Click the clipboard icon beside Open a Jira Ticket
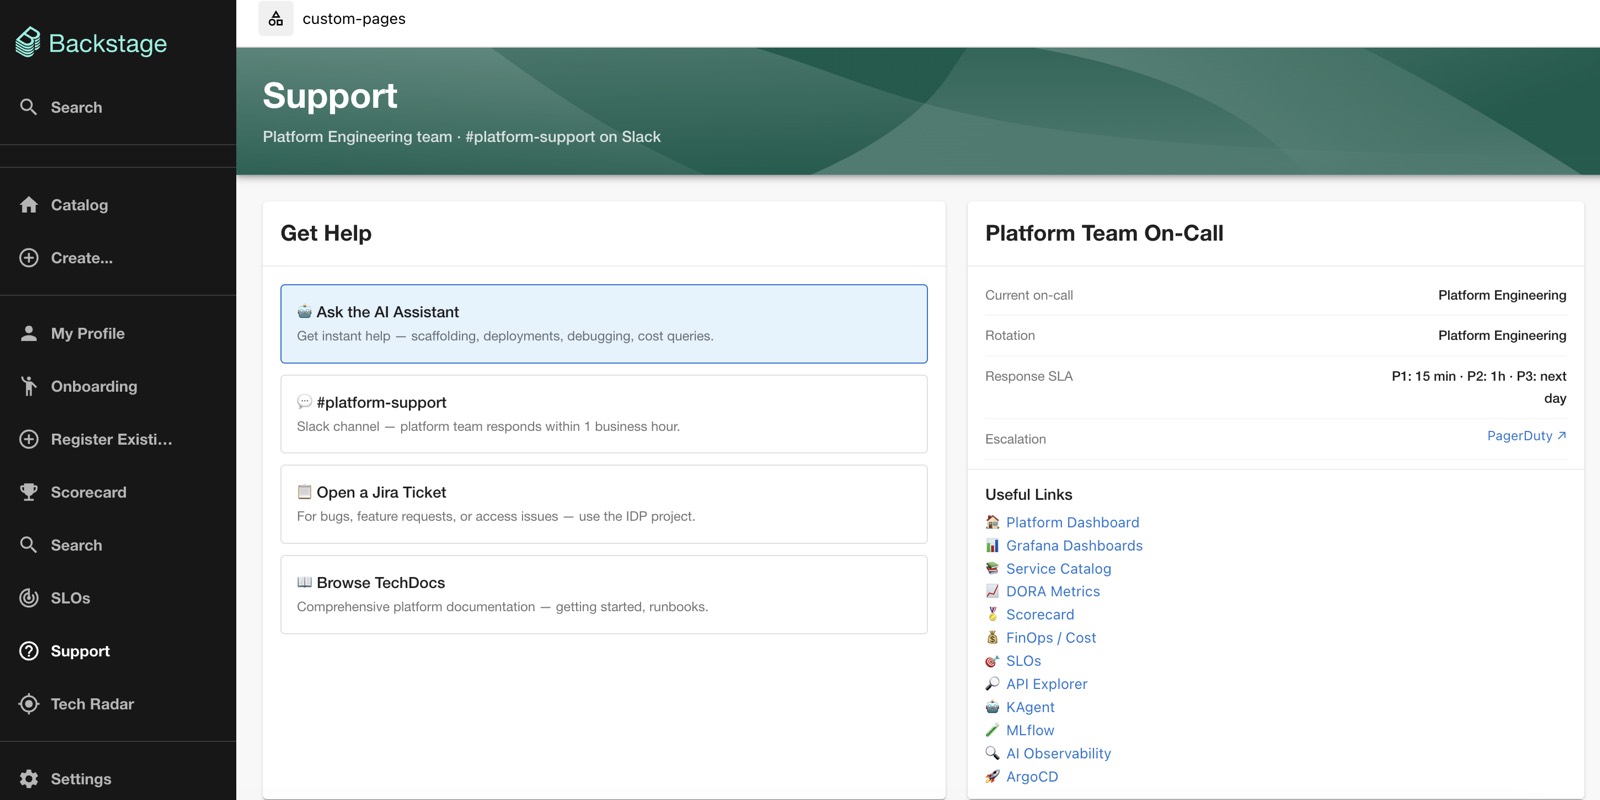The image size is (1600, 800). coord(305,492)
